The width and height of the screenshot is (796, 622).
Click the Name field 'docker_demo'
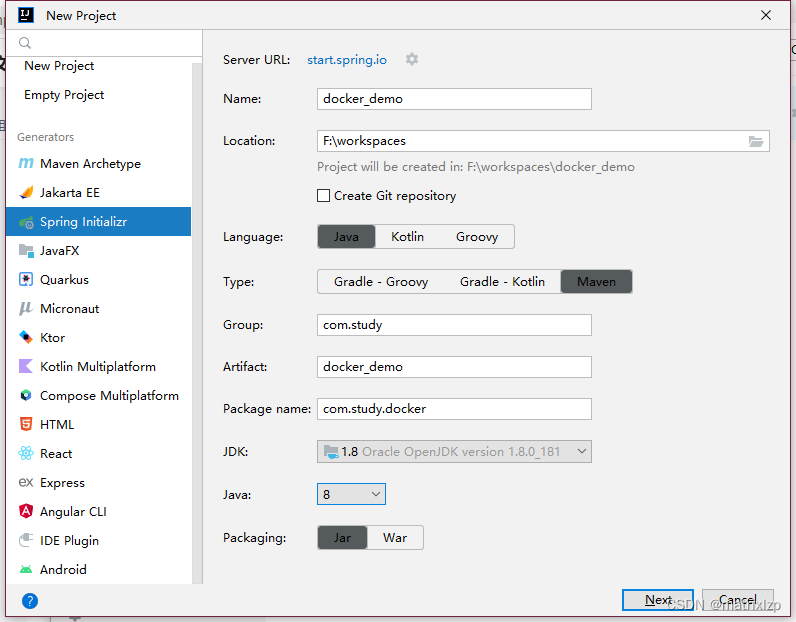(454, 99)
